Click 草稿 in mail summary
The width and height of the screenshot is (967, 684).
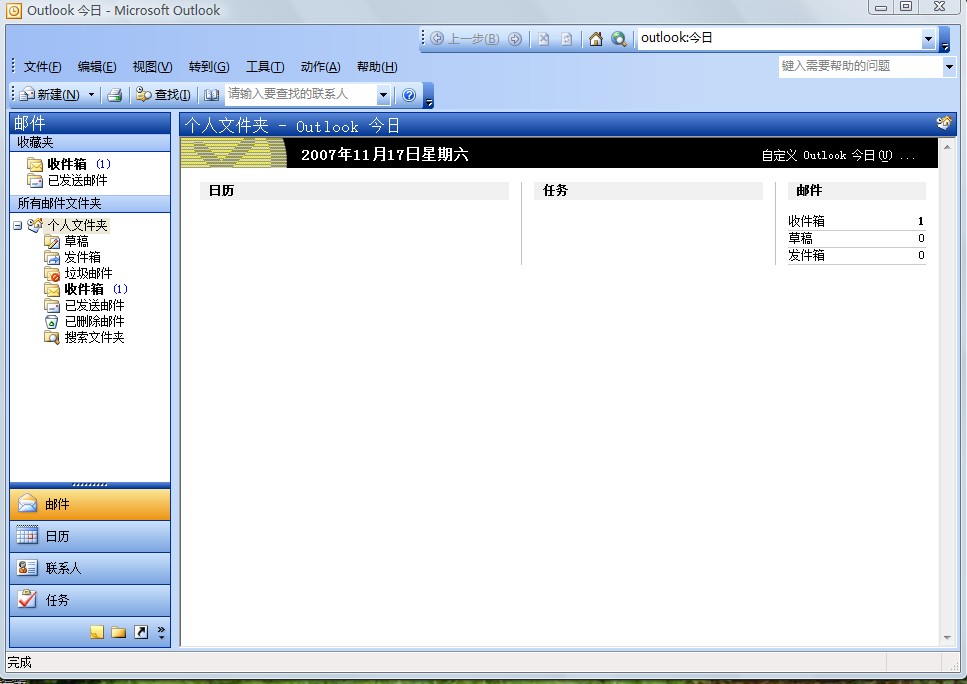[800, 238]
